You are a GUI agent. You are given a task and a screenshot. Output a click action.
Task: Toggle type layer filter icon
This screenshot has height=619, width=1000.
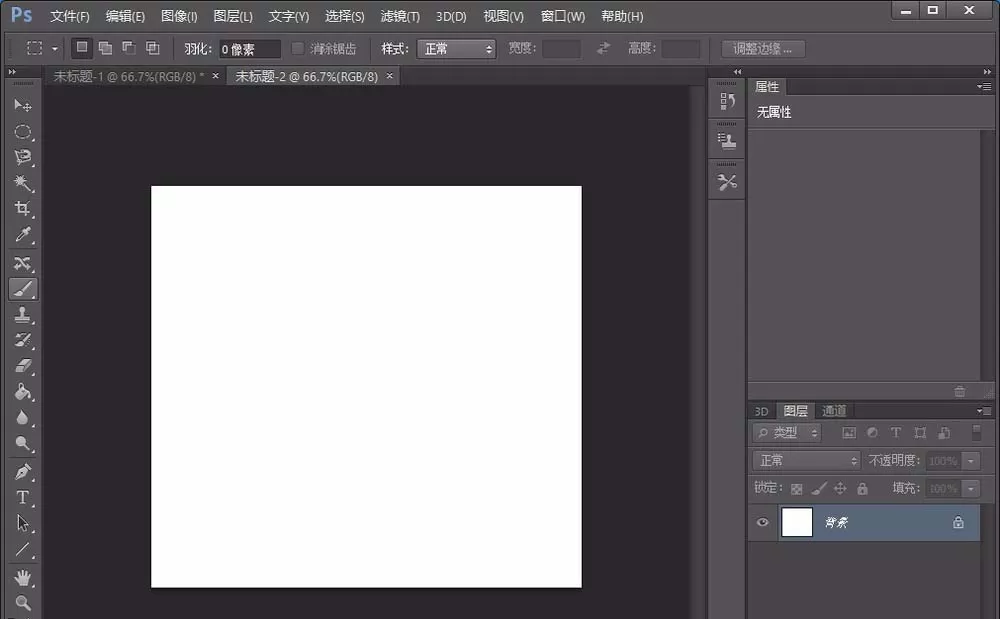896,433
